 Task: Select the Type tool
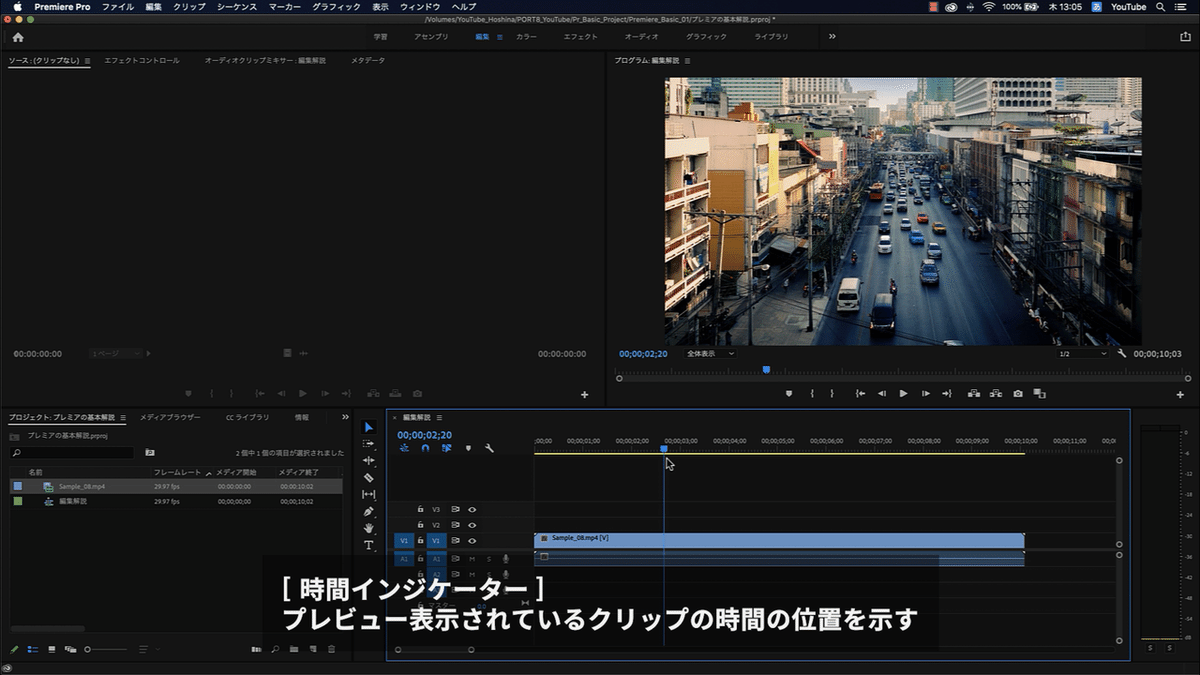(x=368, y=545)
